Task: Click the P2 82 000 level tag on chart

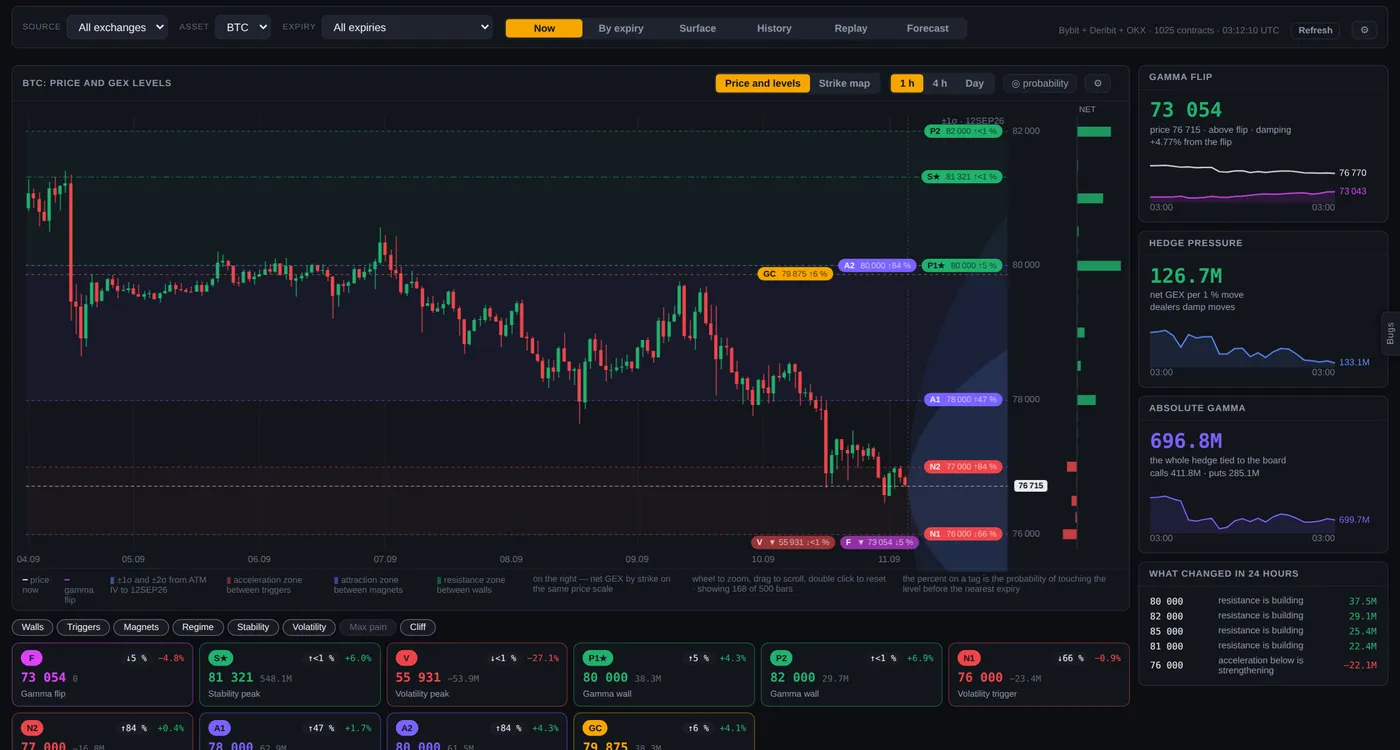Action: click(963, 131)
